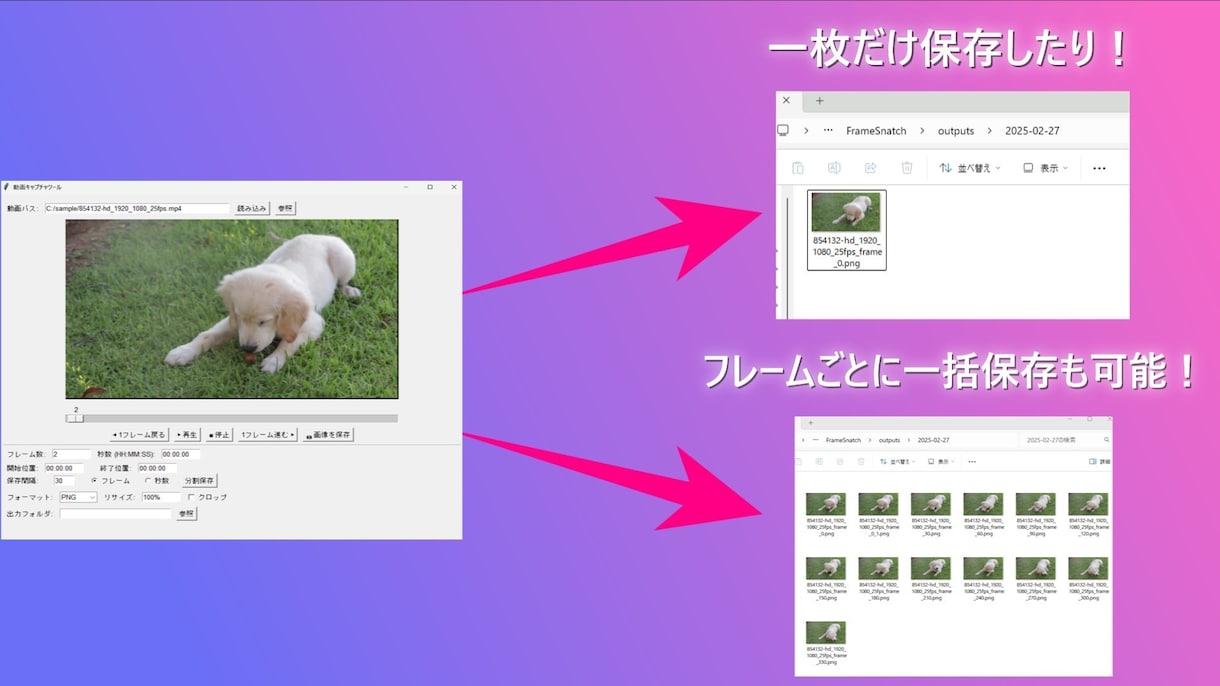1220x686 pixels.
Task: Click the 読み込み load button
Action: (252, 208)
